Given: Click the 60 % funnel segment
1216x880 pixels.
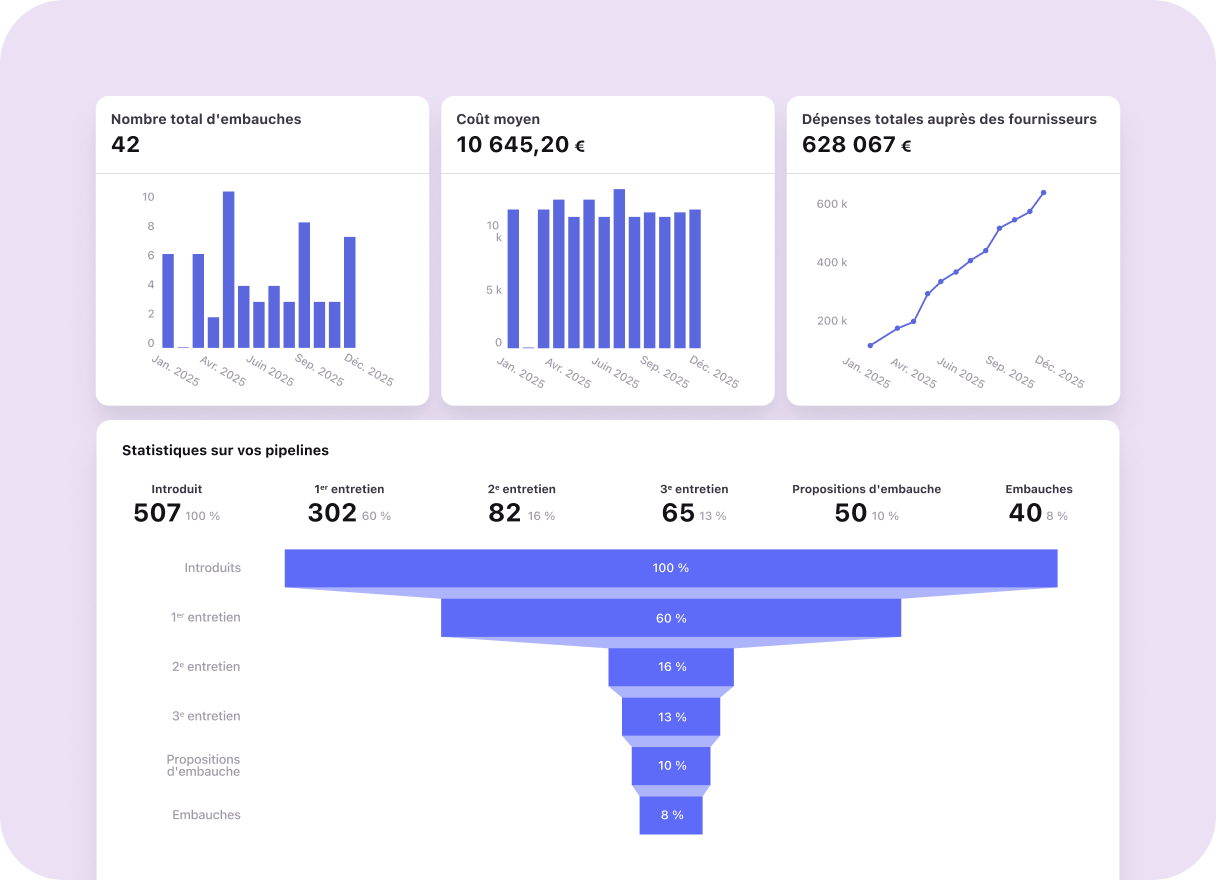Looking at the screenshot, I should pyautogui.click(x=671, y=618).
